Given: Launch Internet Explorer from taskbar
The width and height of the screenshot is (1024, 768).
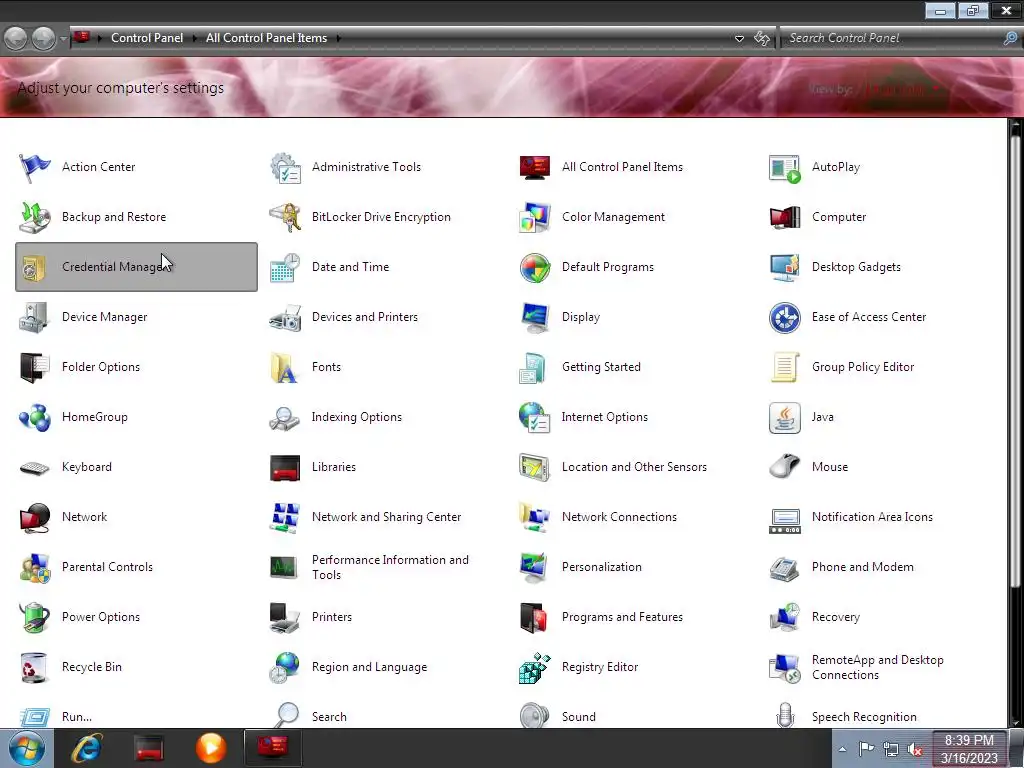Looking at the screenshot, I should (86, 748).
